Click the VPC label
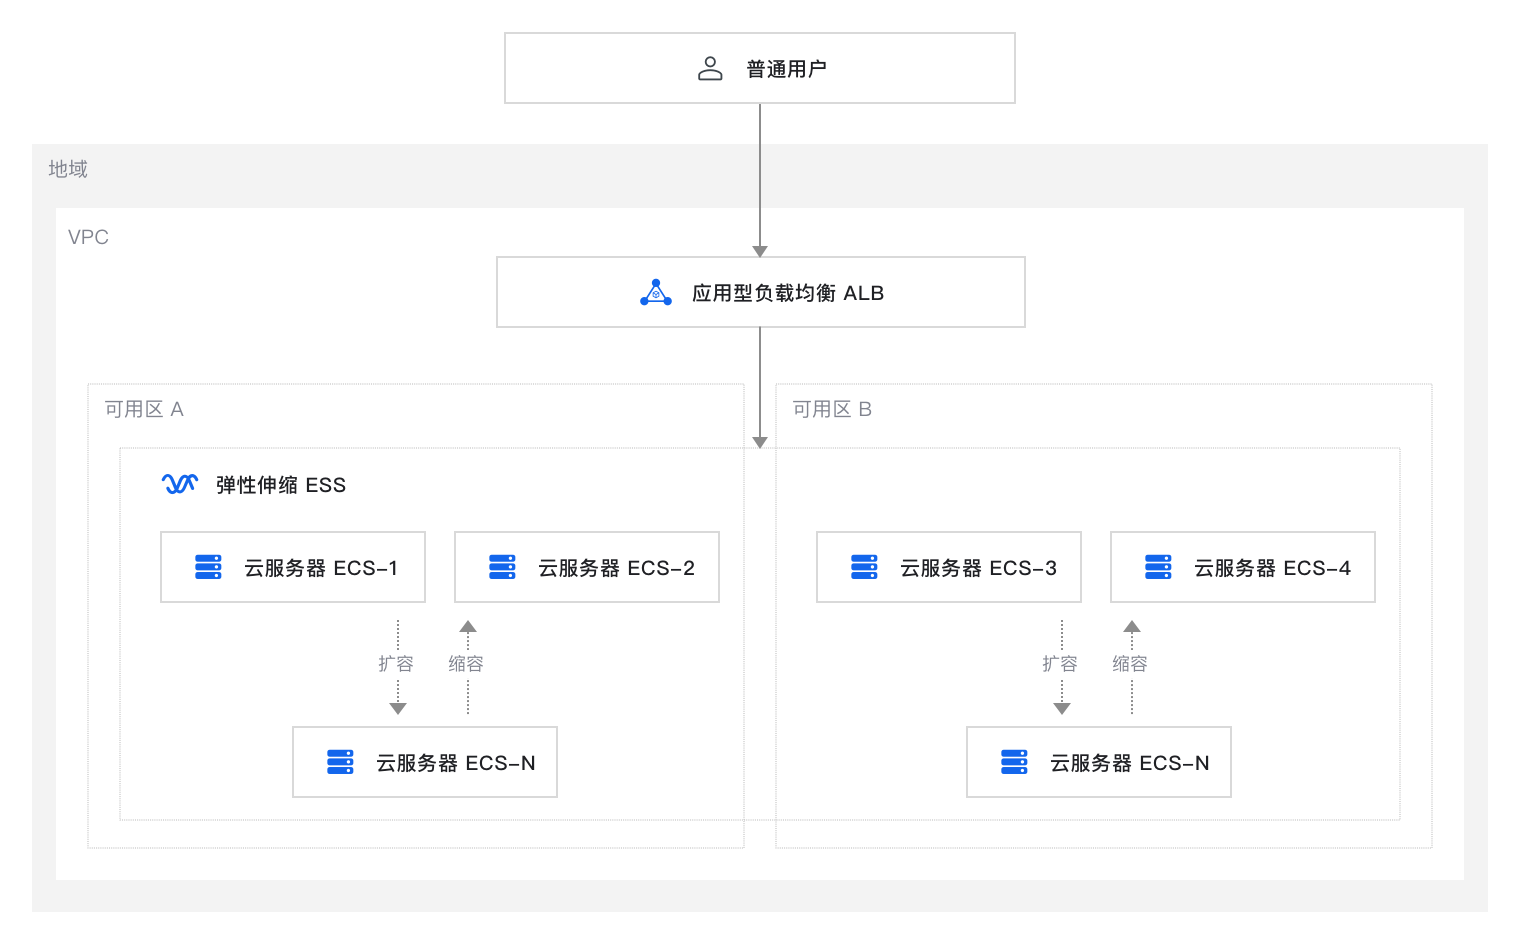 [88, 237]
